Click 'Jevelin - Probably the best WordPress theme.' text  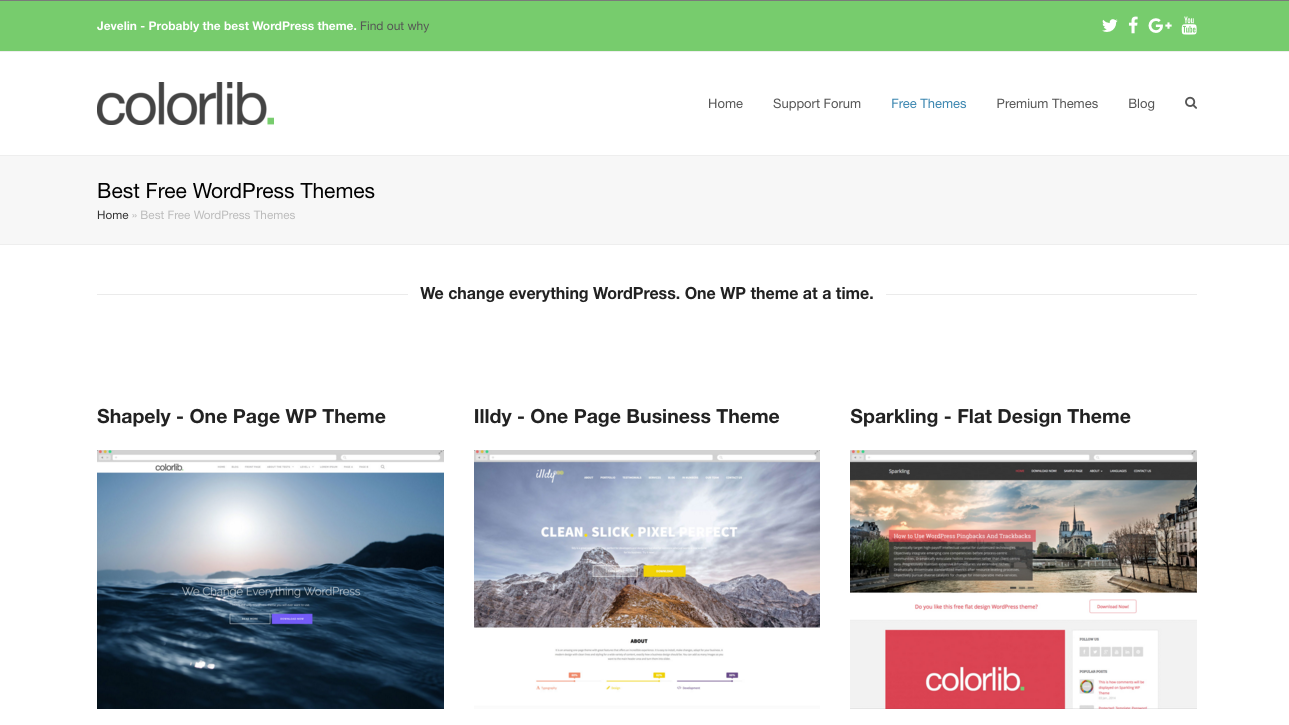click(227, 26)
